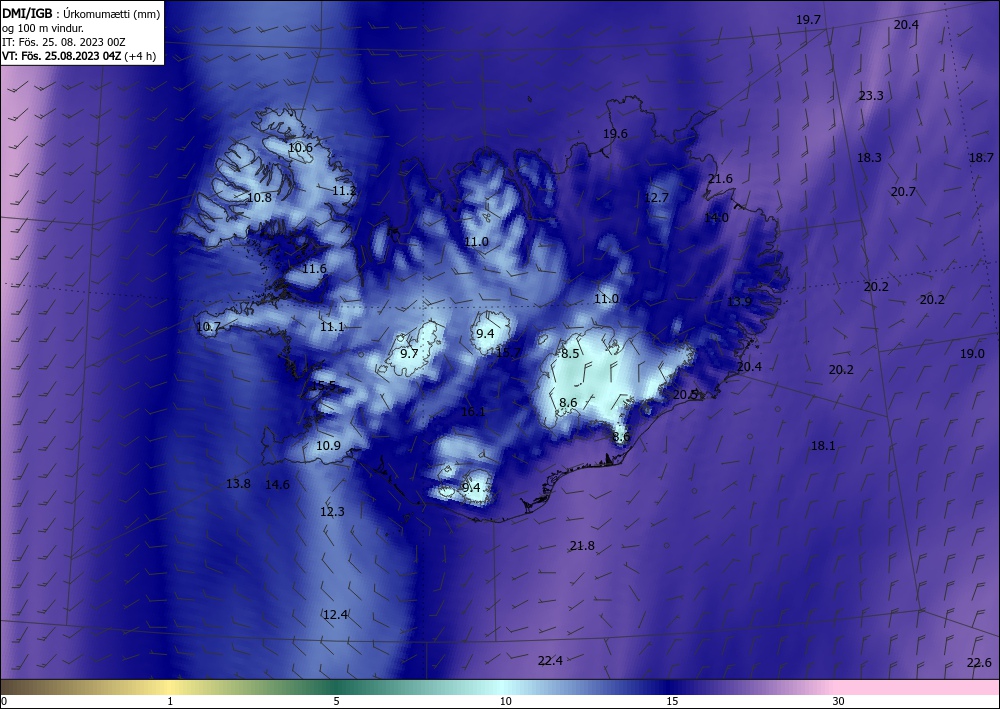Click the 13.9 value on the map
The height and width of the screenshot is (709, 1000).
coord(739,302)
